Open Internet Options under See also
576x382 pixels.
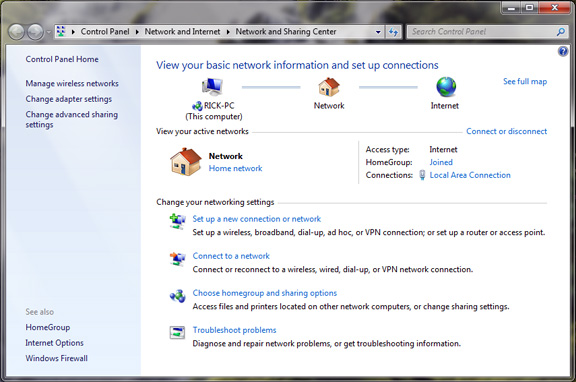(x=54, y=342)
